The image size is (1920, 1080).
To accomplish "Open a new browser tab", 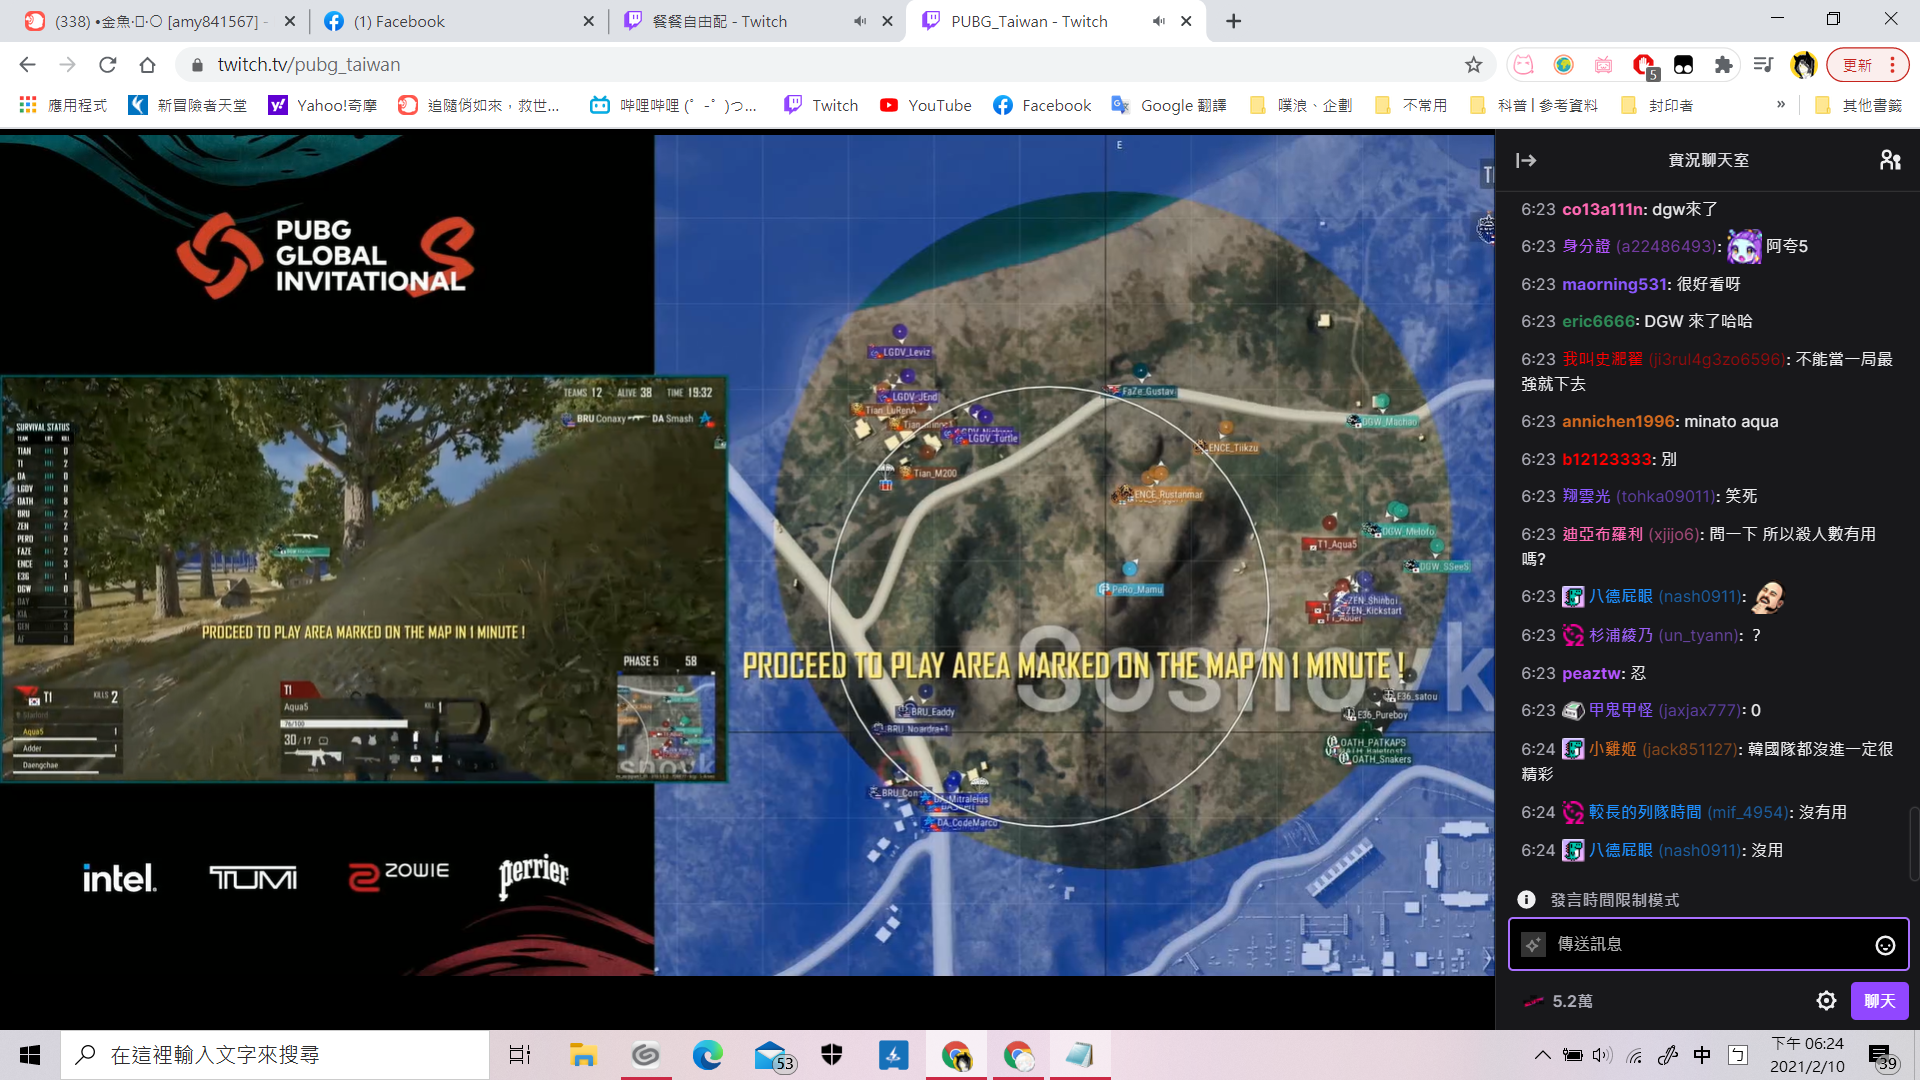I will pos(1233,21).
